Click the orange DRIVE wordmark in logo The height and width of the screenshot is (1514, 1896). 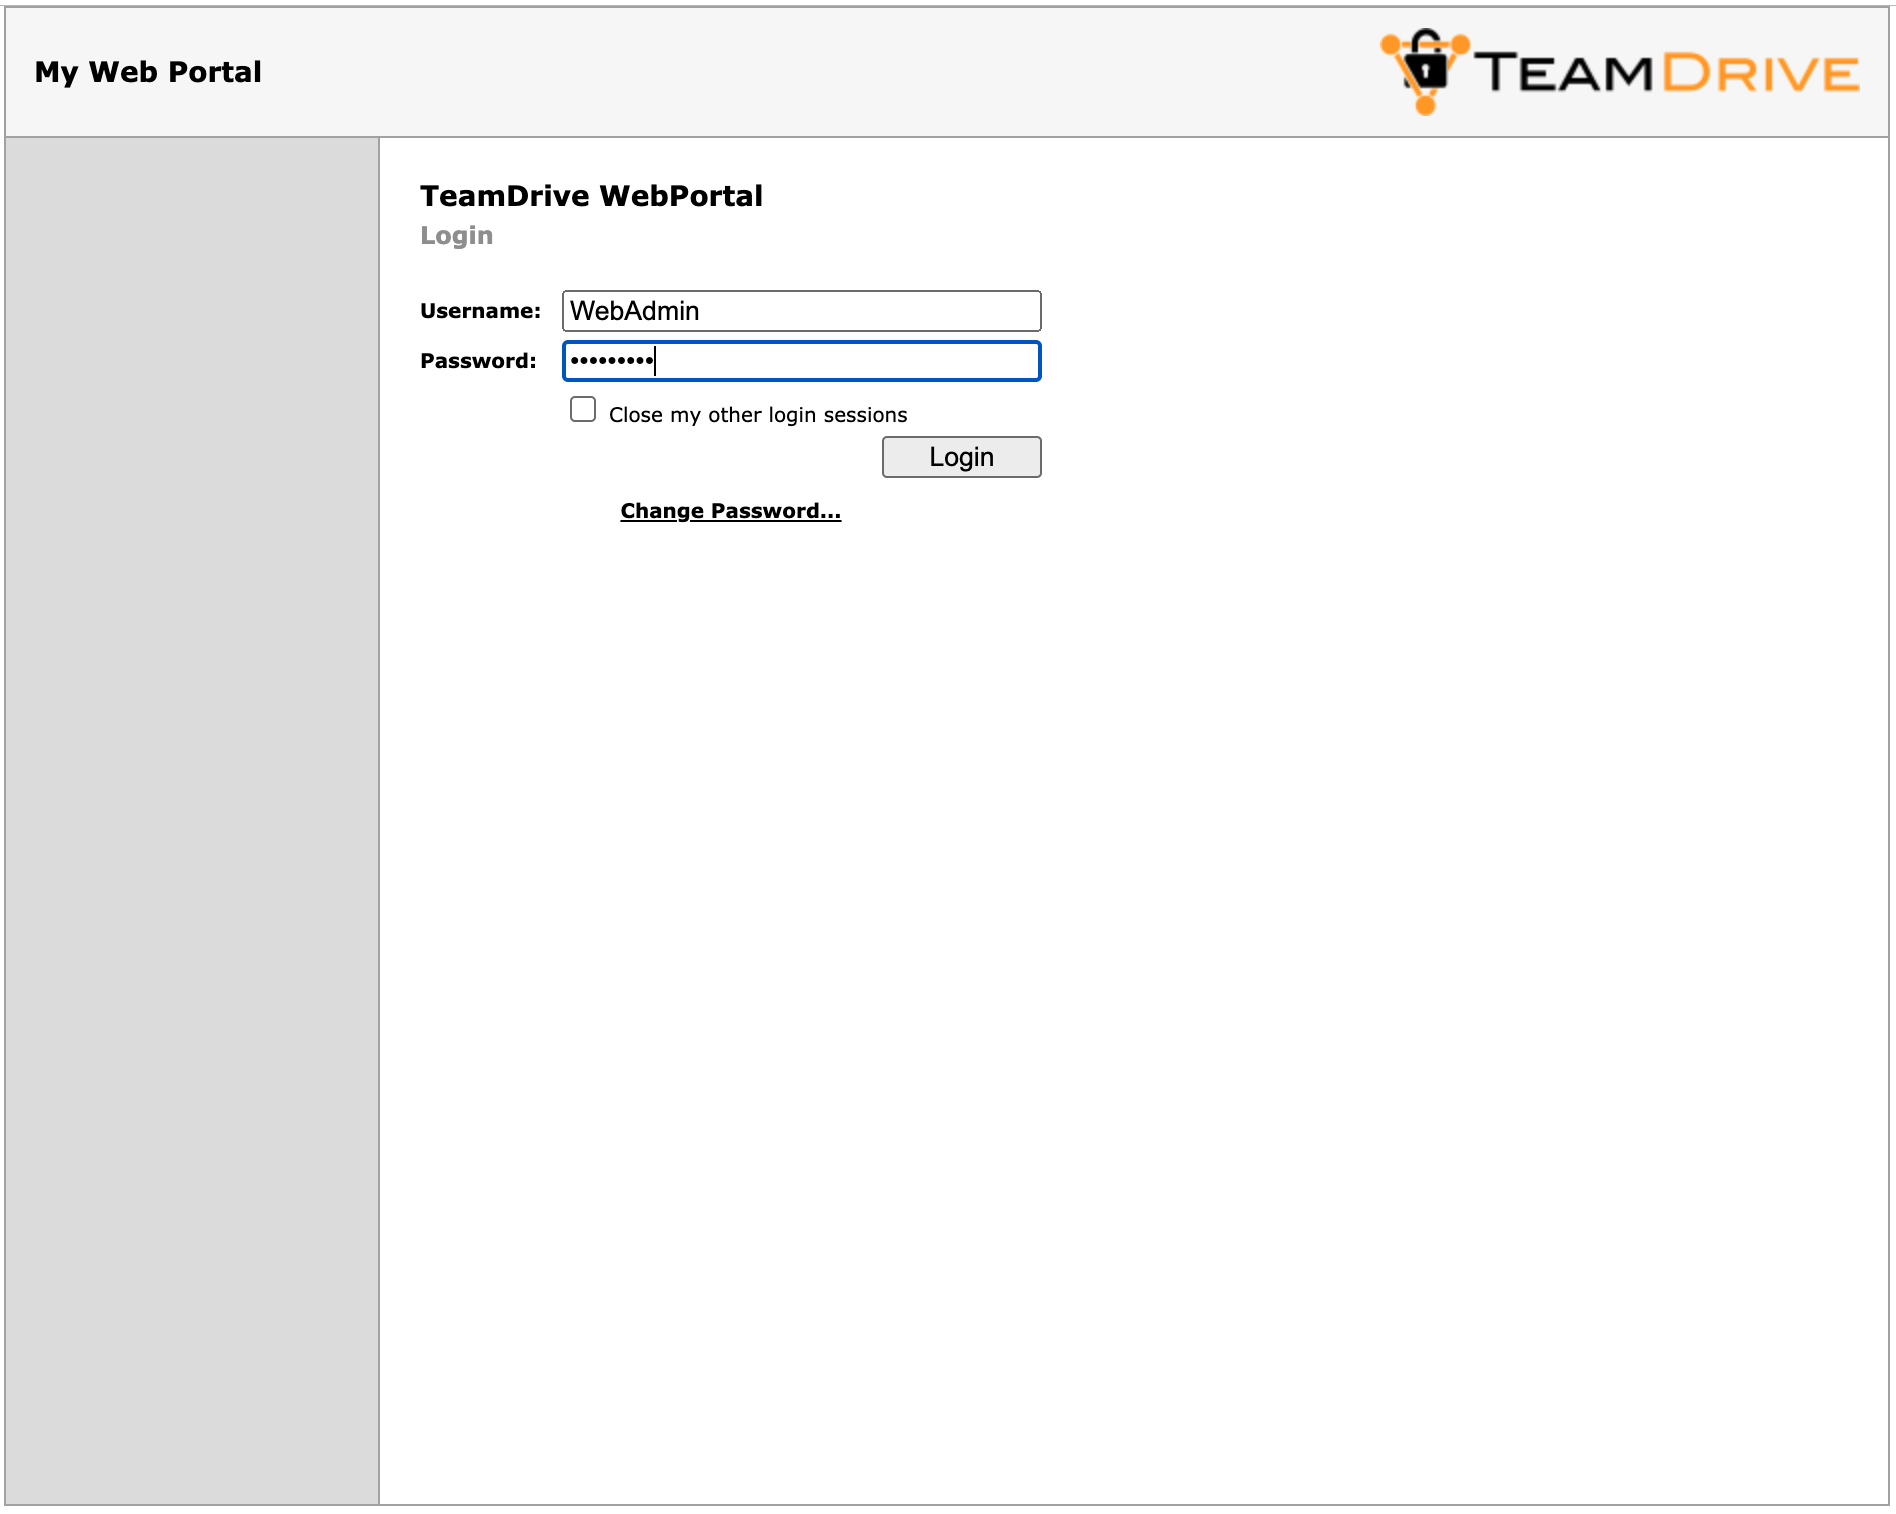pos(1760,73)
